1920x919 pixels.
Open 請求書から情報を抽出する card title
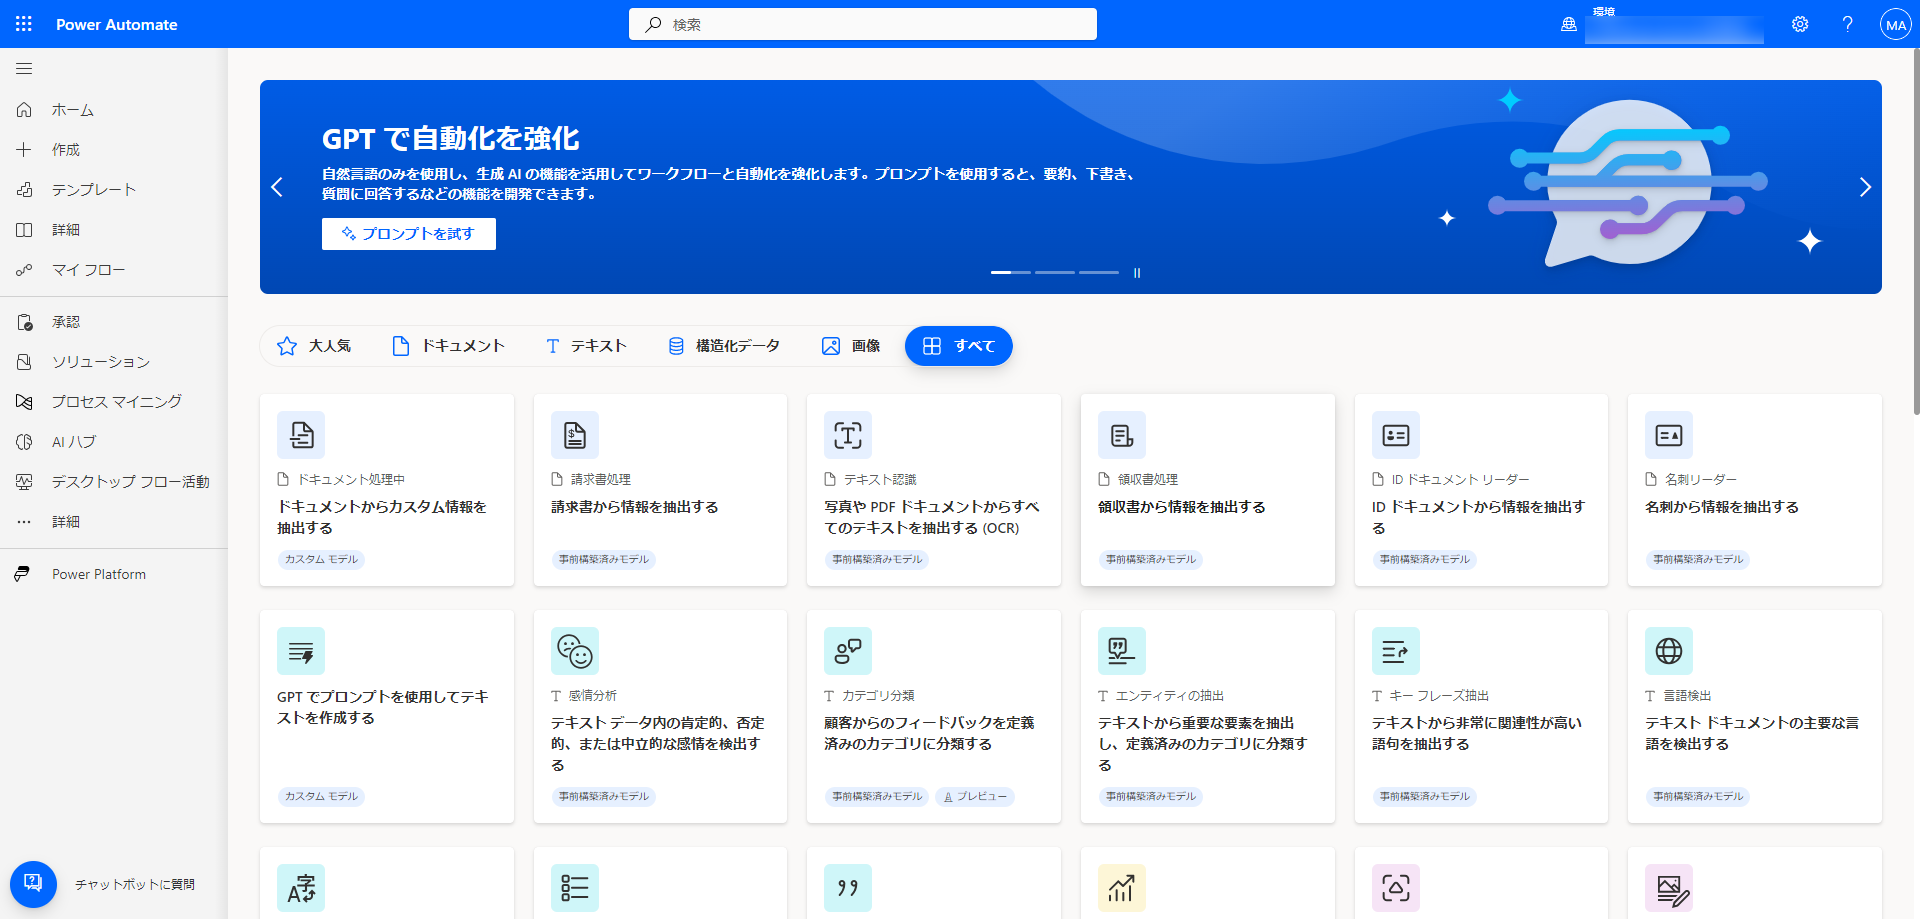click(x=635, y=507)
